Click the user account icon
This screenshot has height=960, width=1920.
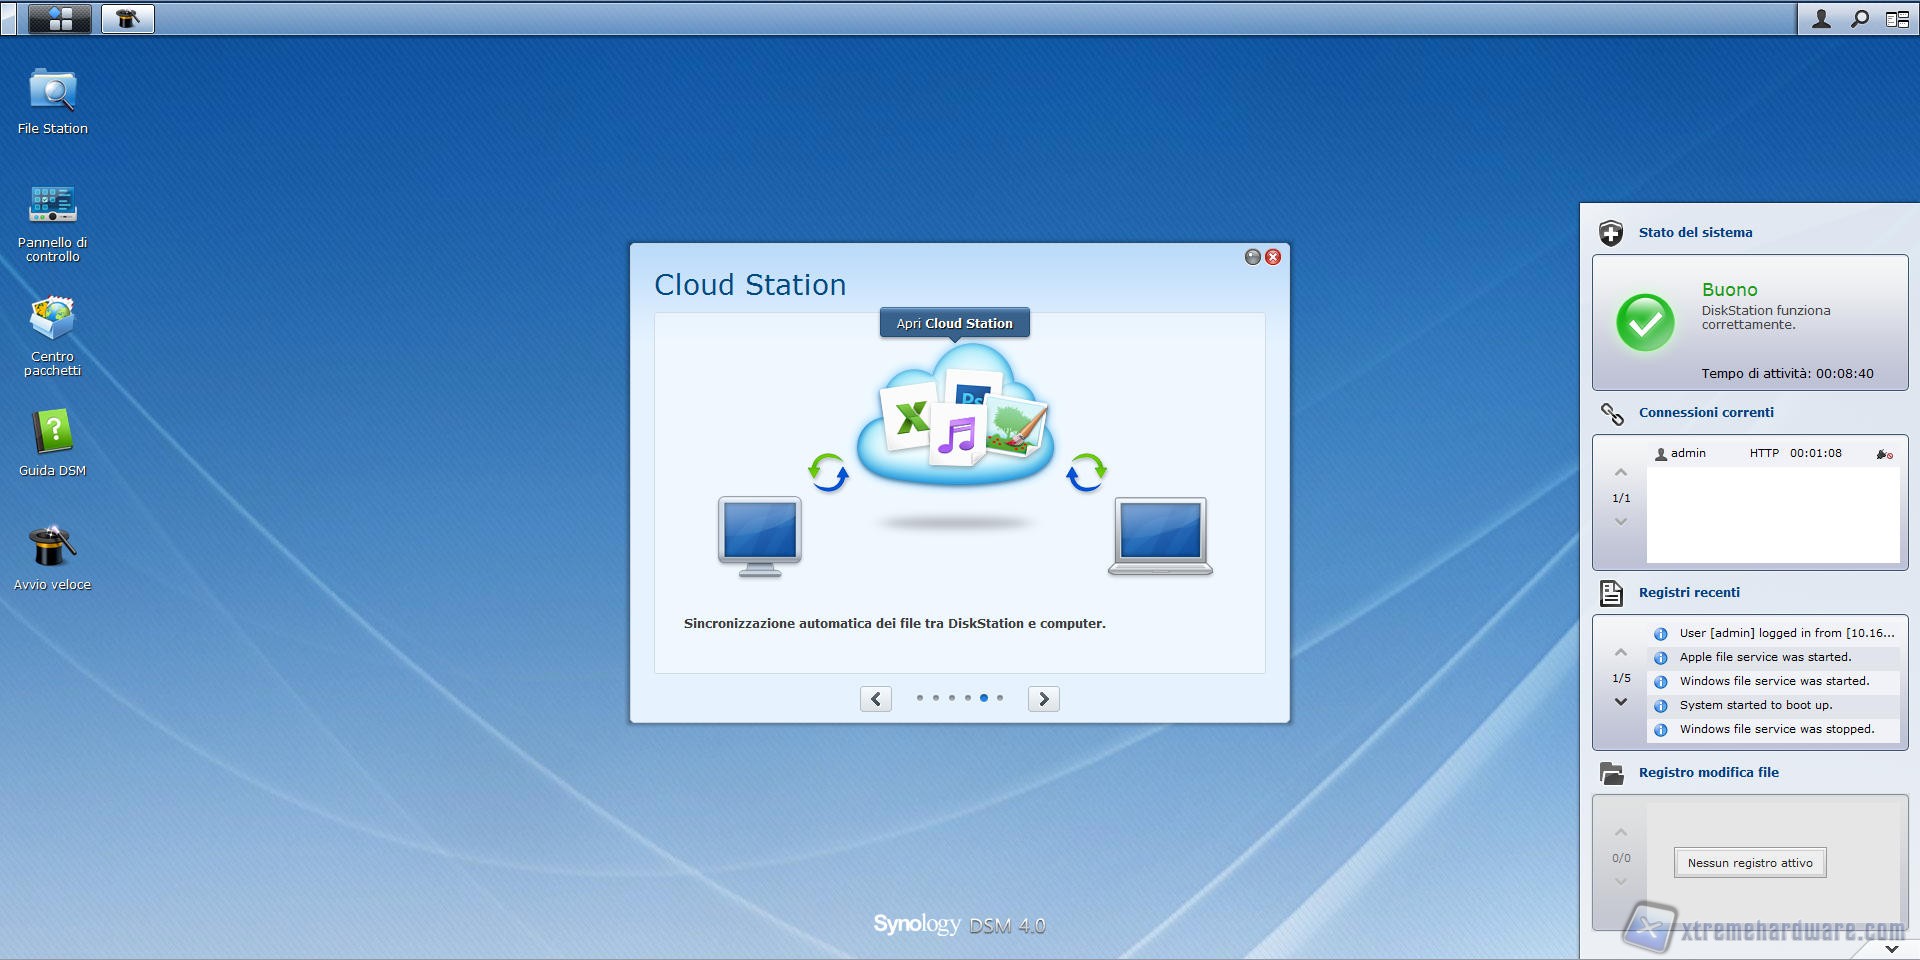point(1821,19)
